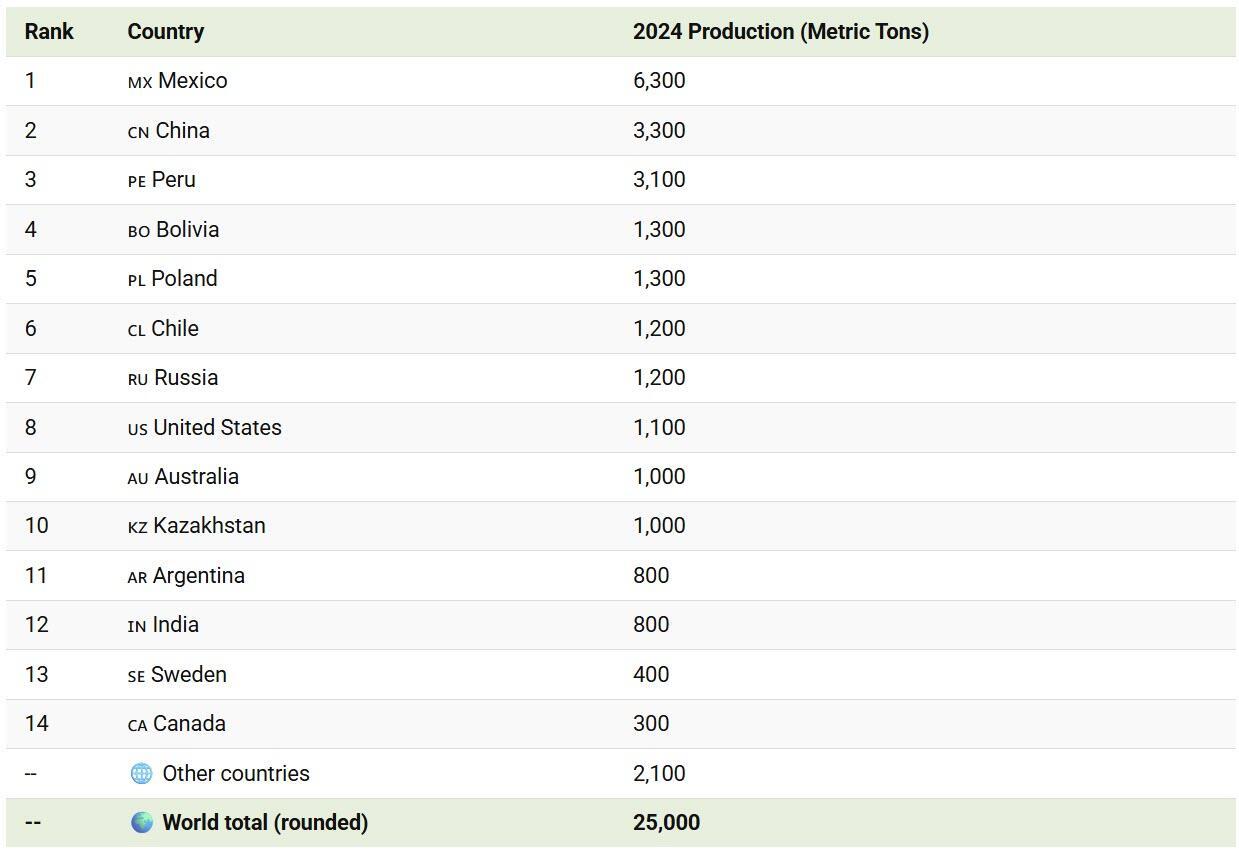Select the Poland country cell
Screen dimensions: 1239x856
point(184,278)
